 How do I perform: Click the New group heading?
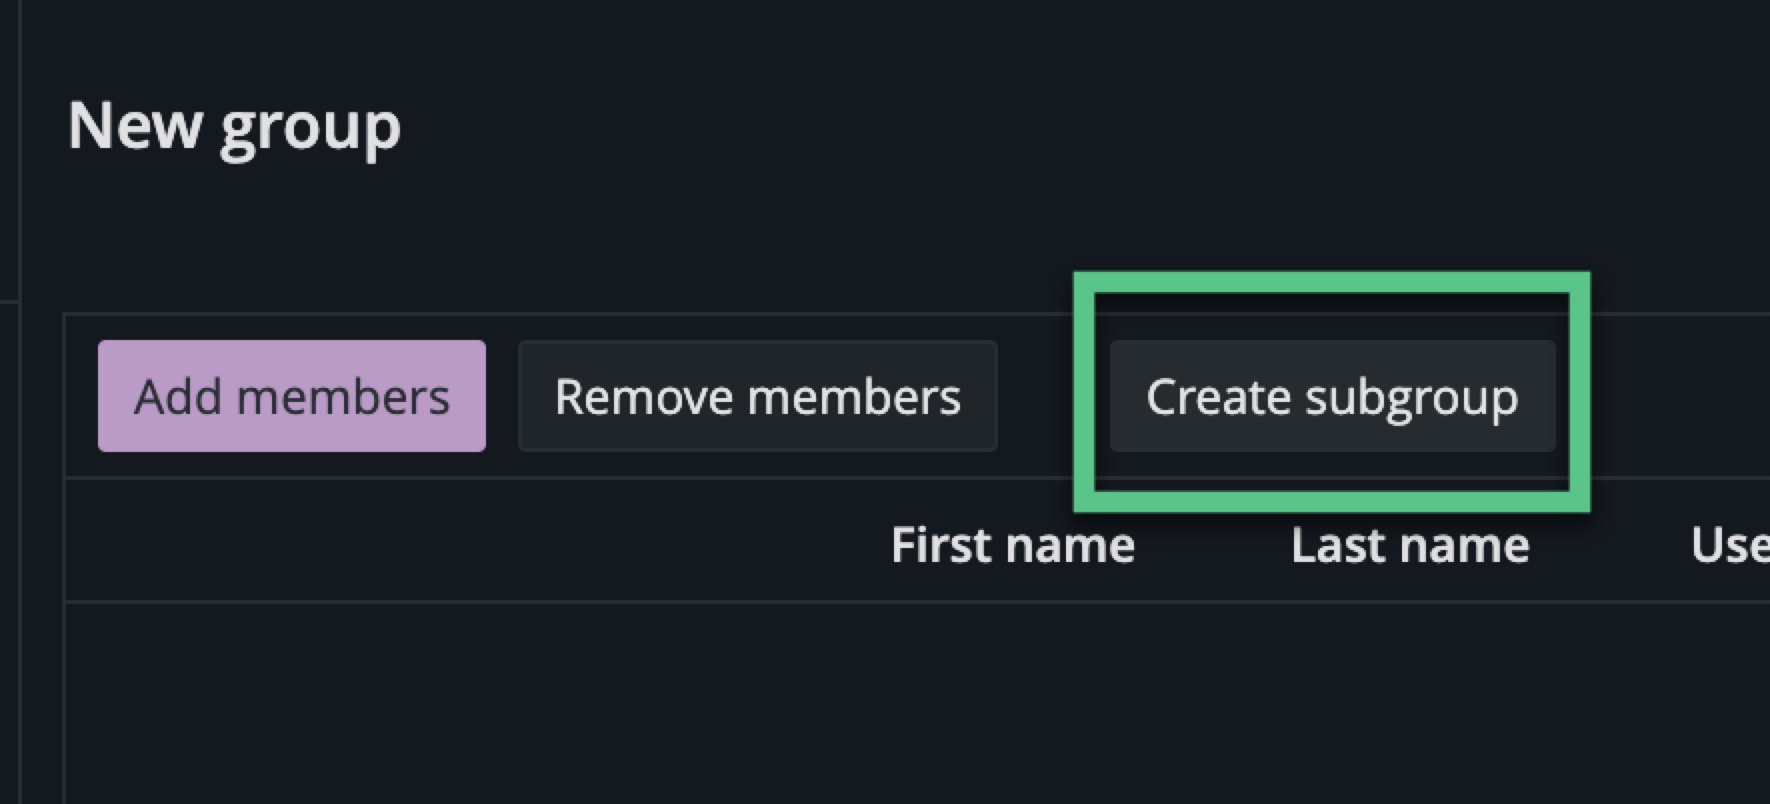point(234,127)
